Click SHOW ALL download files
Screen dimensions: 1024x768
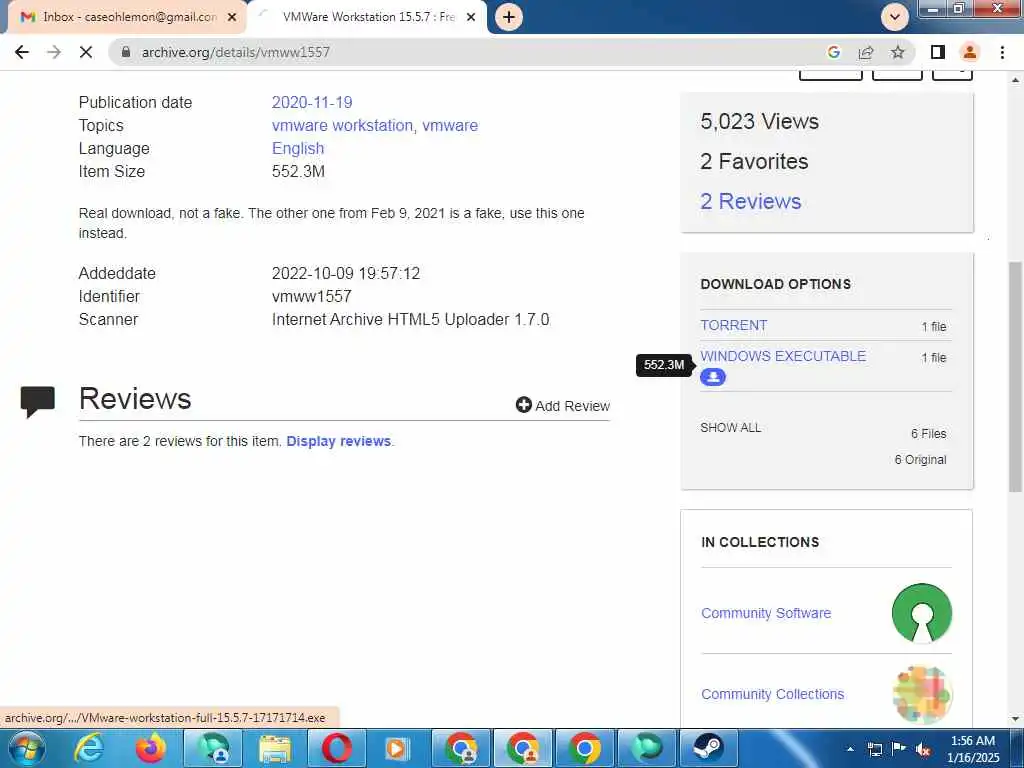(730, 428)
